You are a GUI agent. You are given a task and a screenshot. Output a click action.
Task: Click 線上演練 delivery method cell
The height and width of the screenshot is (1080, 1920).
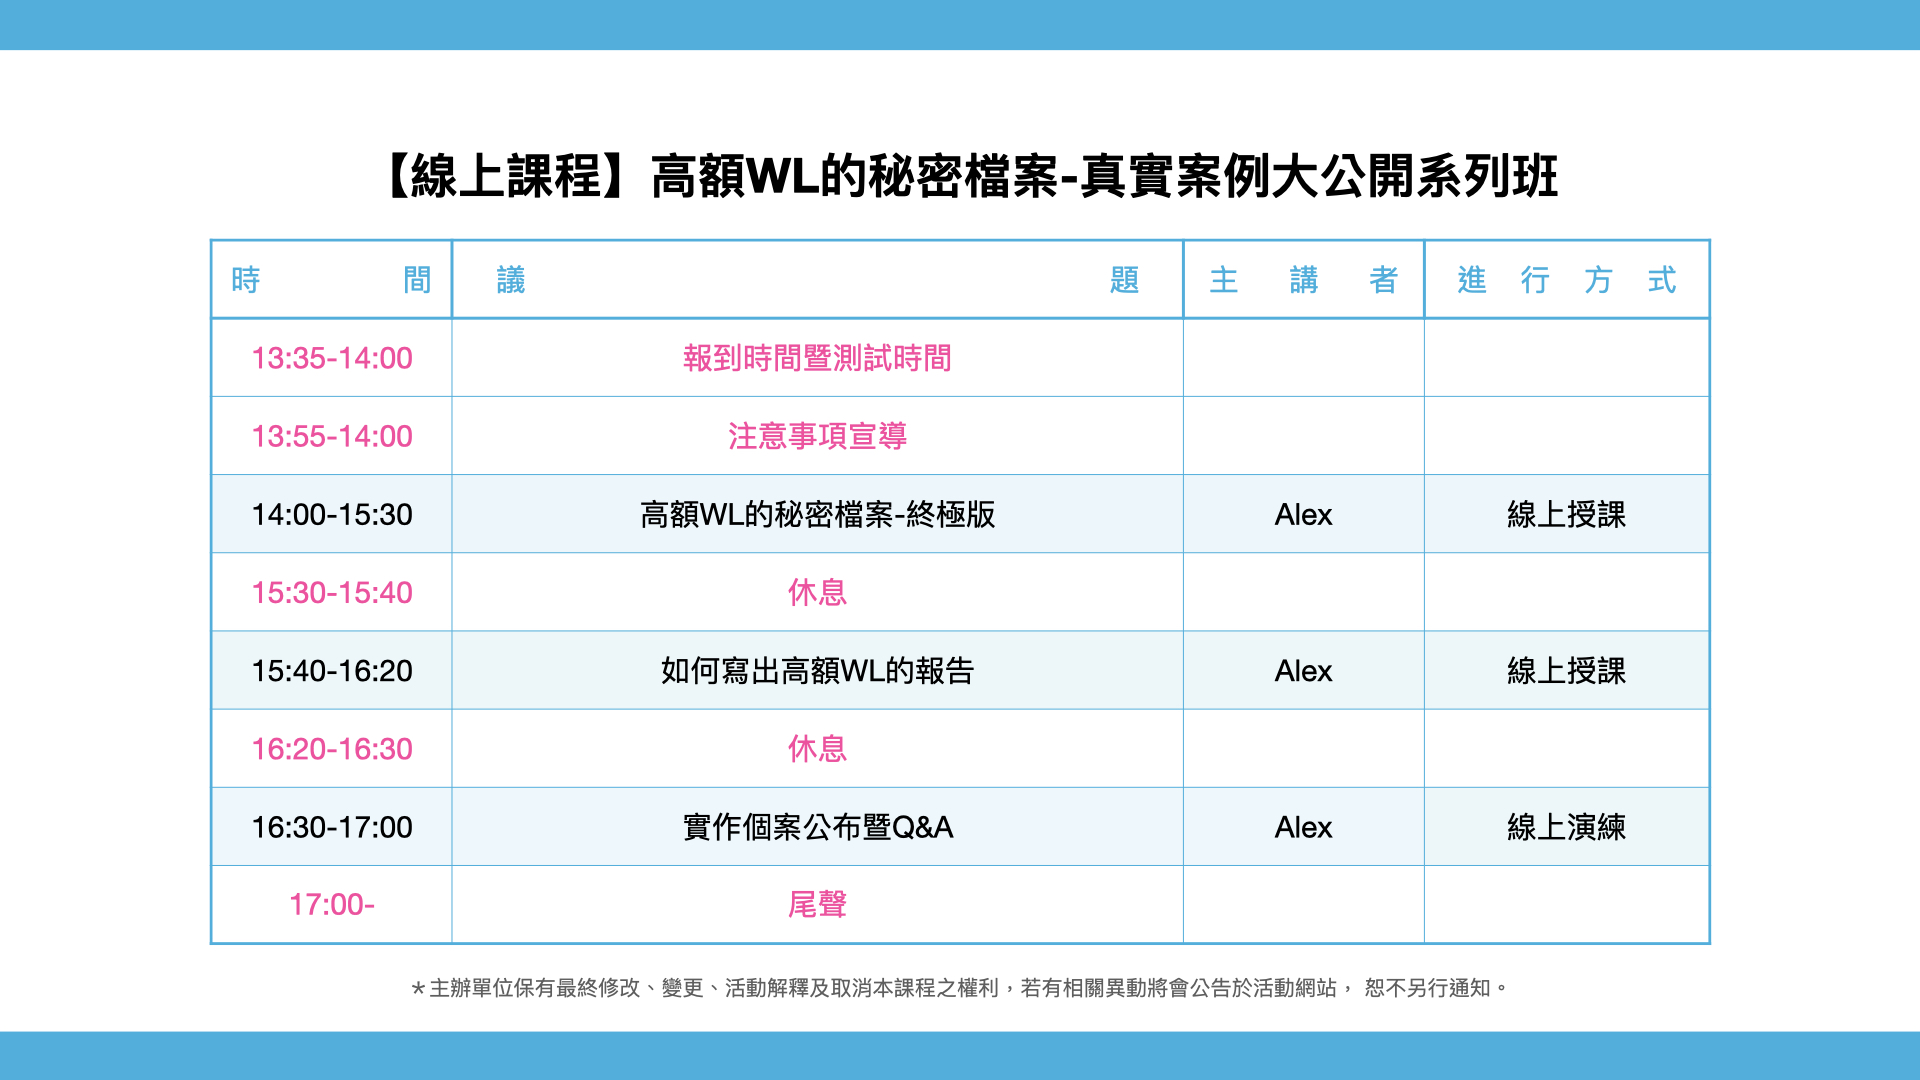tap(1566, 827)
